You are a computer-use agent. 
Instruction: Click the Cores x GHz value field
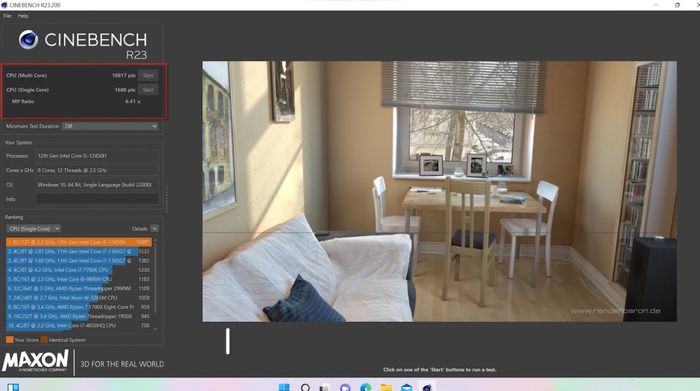tap(97, 170)
